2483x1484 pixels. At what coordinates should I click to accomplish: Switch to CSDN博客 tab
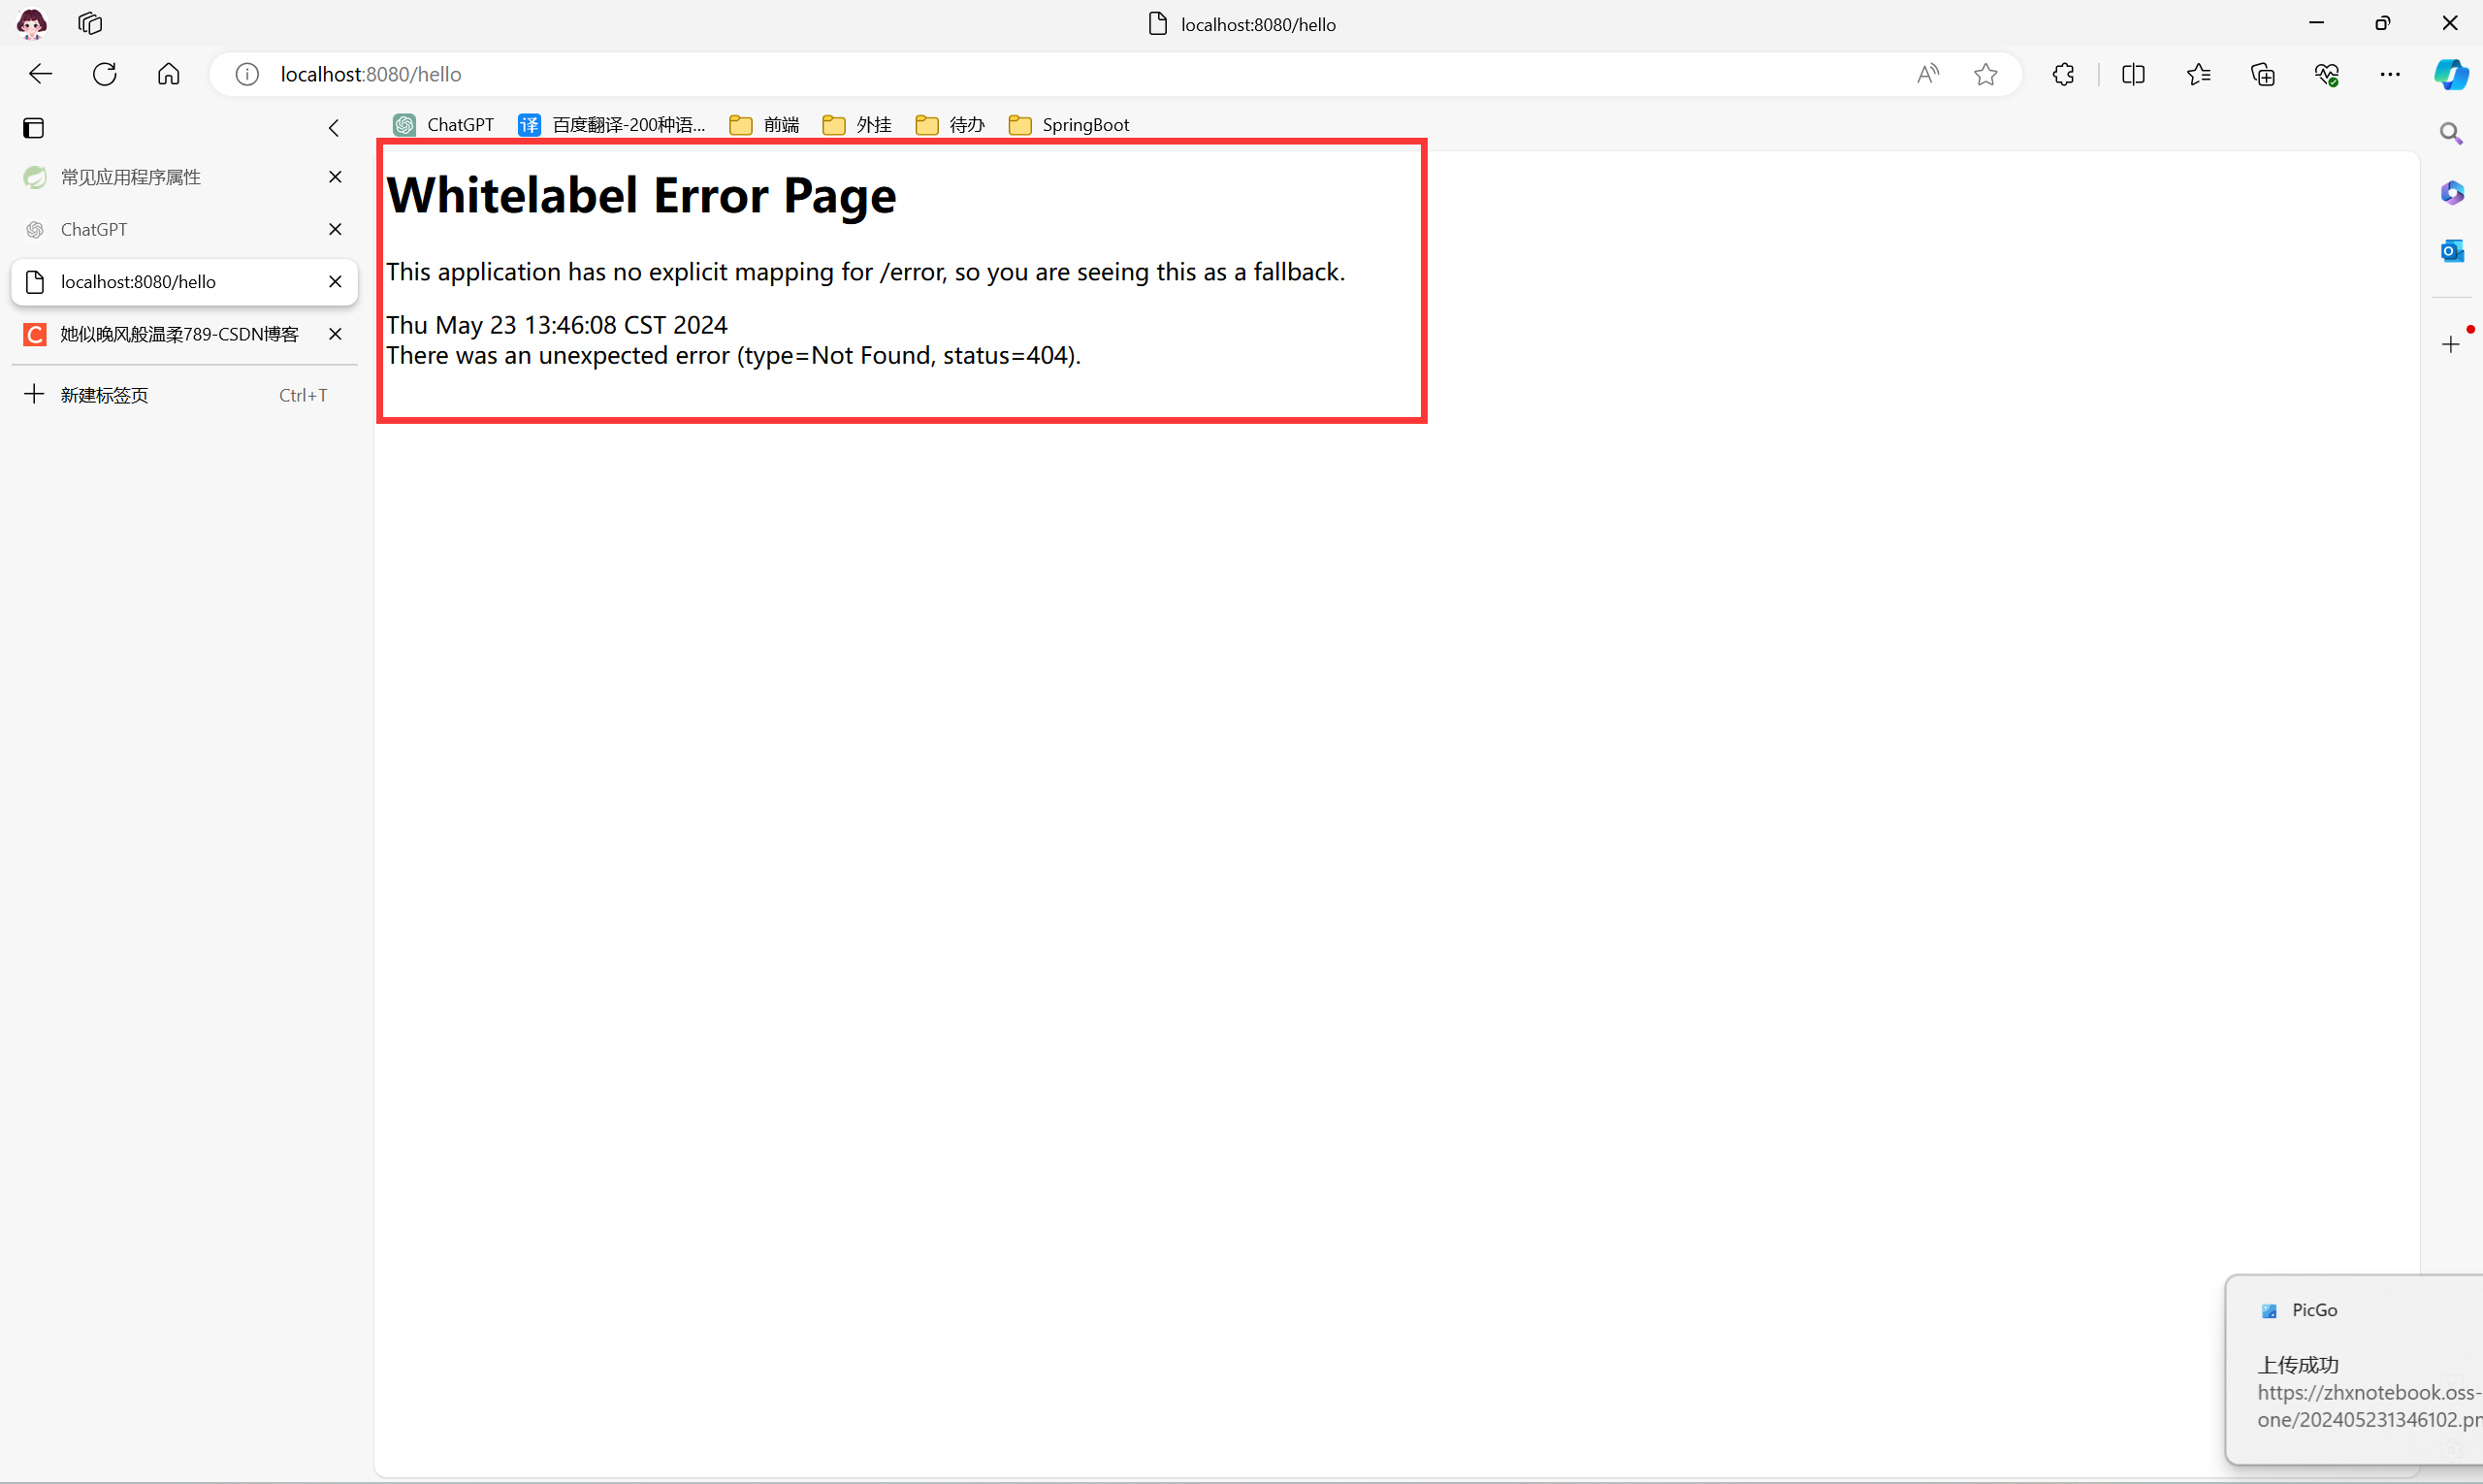pyautogui.click(x=178, y=334)
